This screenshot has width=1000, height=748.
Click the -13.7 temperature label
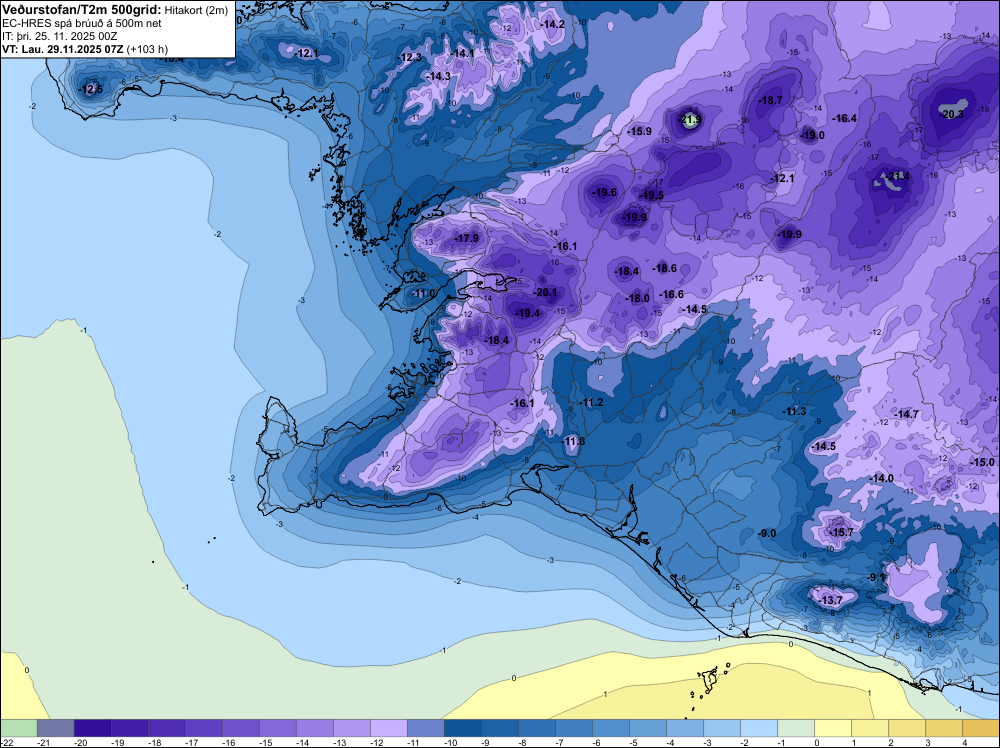point(830,600)
